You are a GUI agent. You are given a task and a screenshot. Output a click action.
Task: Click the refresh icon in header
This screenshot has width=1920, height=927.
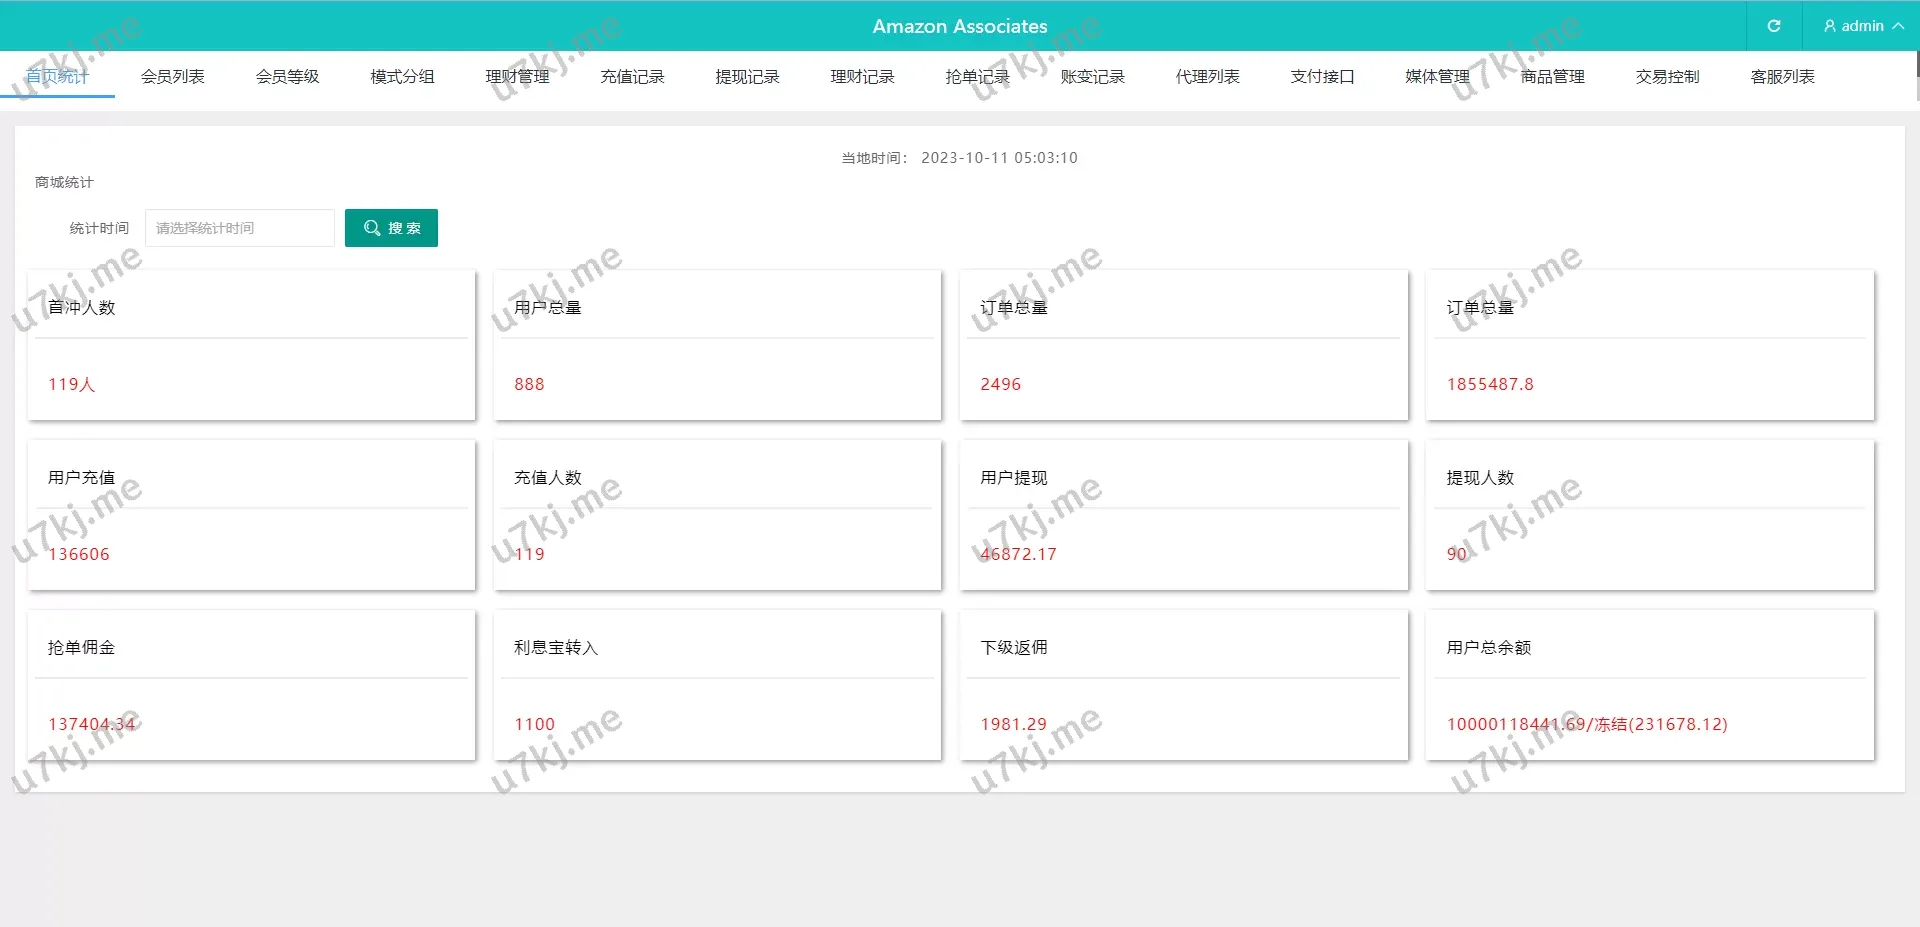click(1773, 26)
